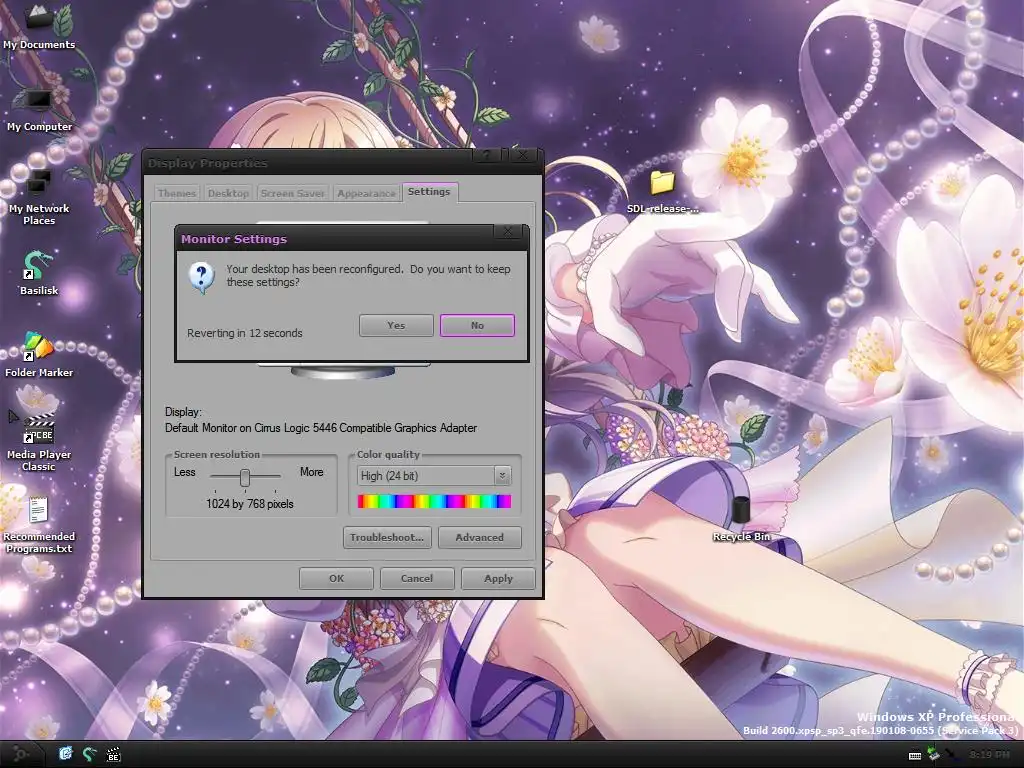Screen dimensions: 1024x768
Task: Click the help button in Display Properties title bar
Action: point(488,155)
